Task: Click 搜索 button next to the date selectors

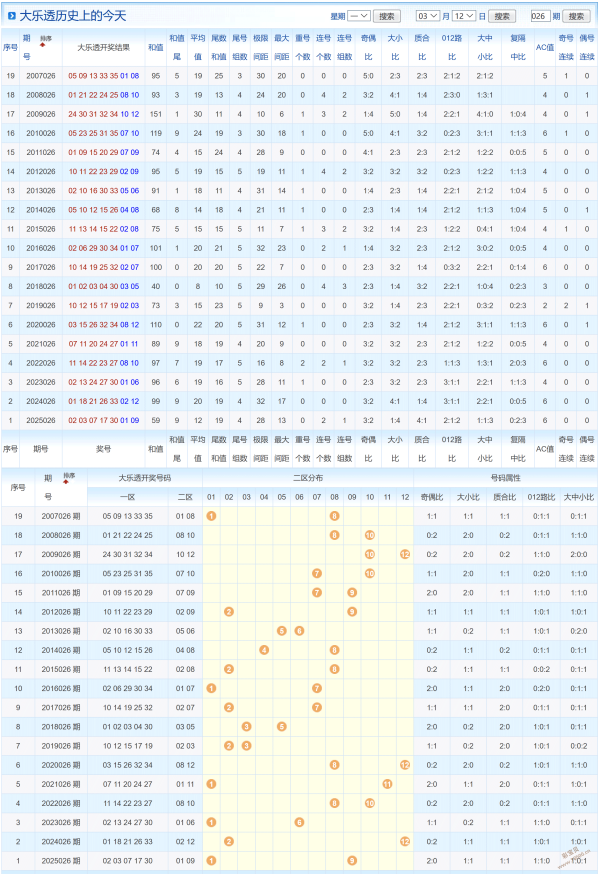Action: click(502, 16)
